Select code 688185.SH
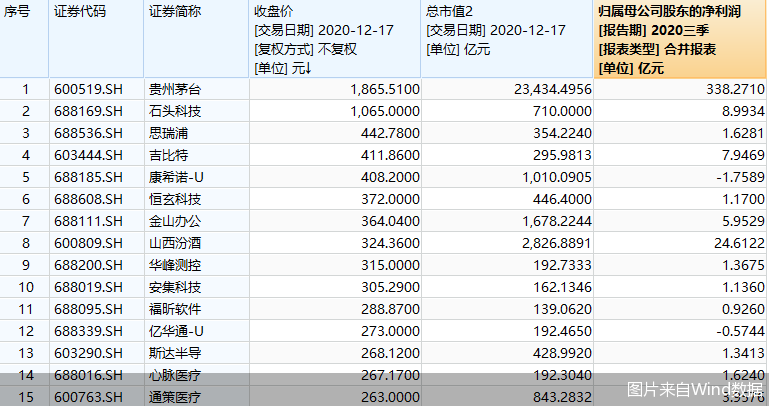Viewport: 769px width, 406px height. pyautogui.click(x=88, y=177)
